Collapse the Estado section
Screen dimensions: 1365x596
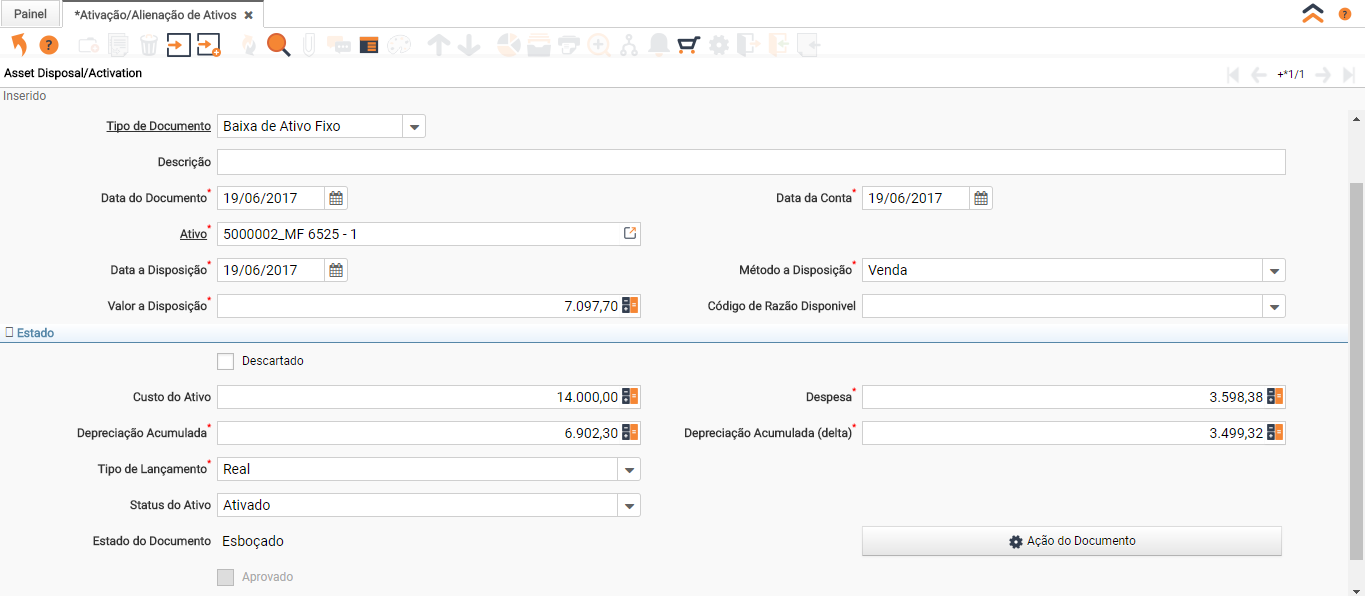point(30,333)
